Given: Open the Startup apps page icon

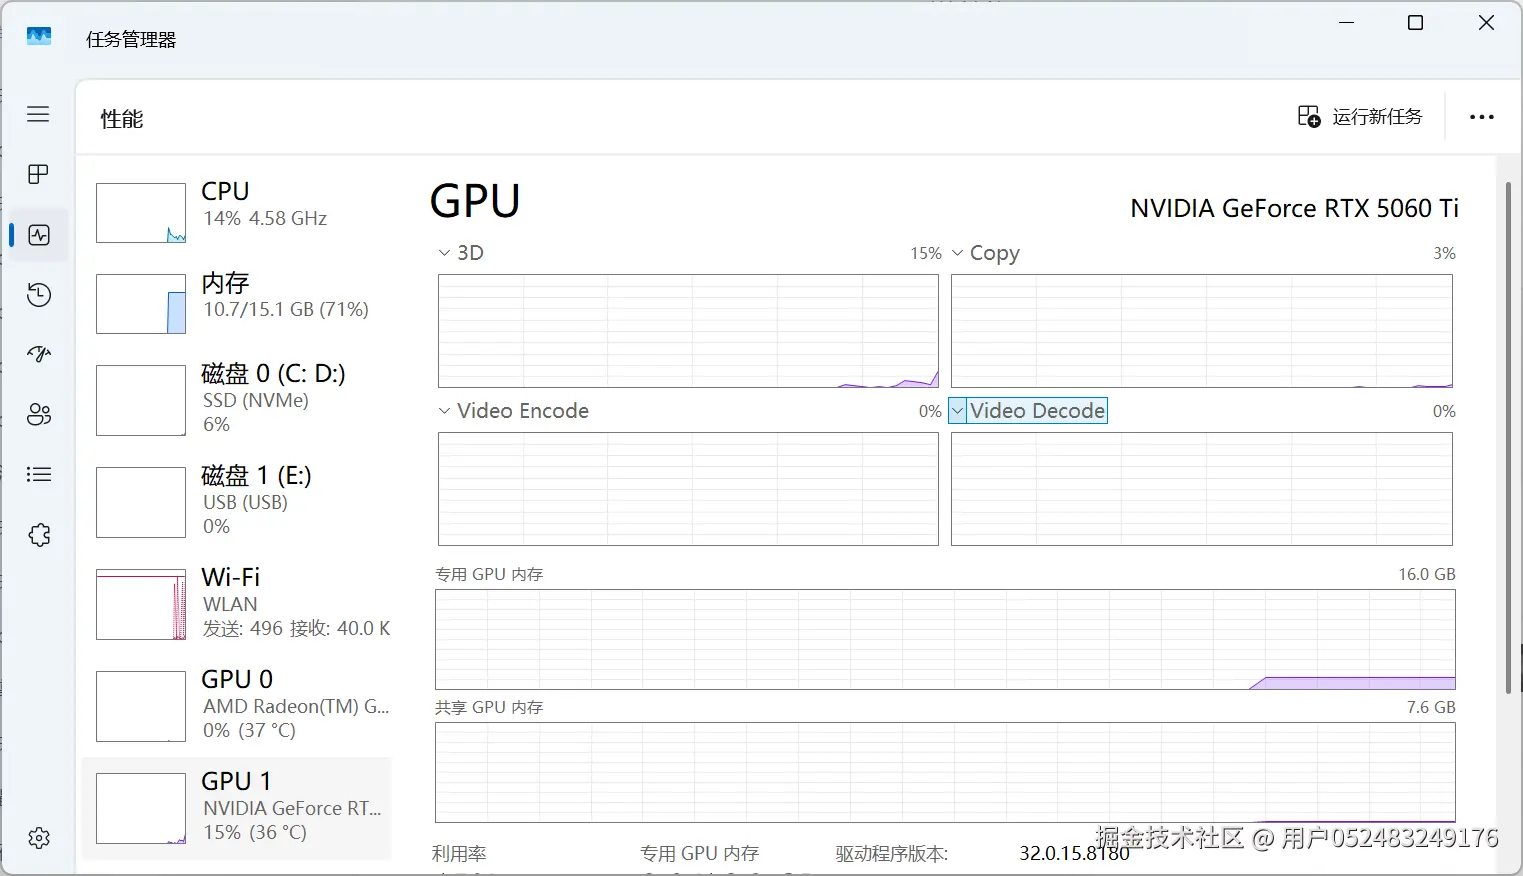Looking at the screenshot, I should (x=39, y=354).
